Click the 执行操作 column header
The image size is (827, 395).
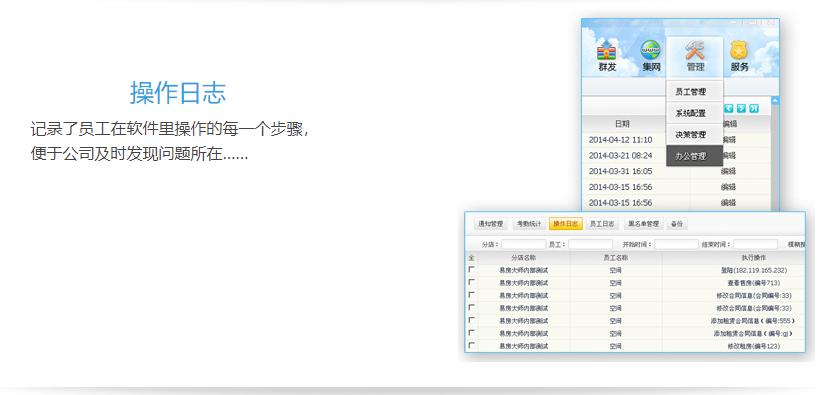click(x=754, y=258)
